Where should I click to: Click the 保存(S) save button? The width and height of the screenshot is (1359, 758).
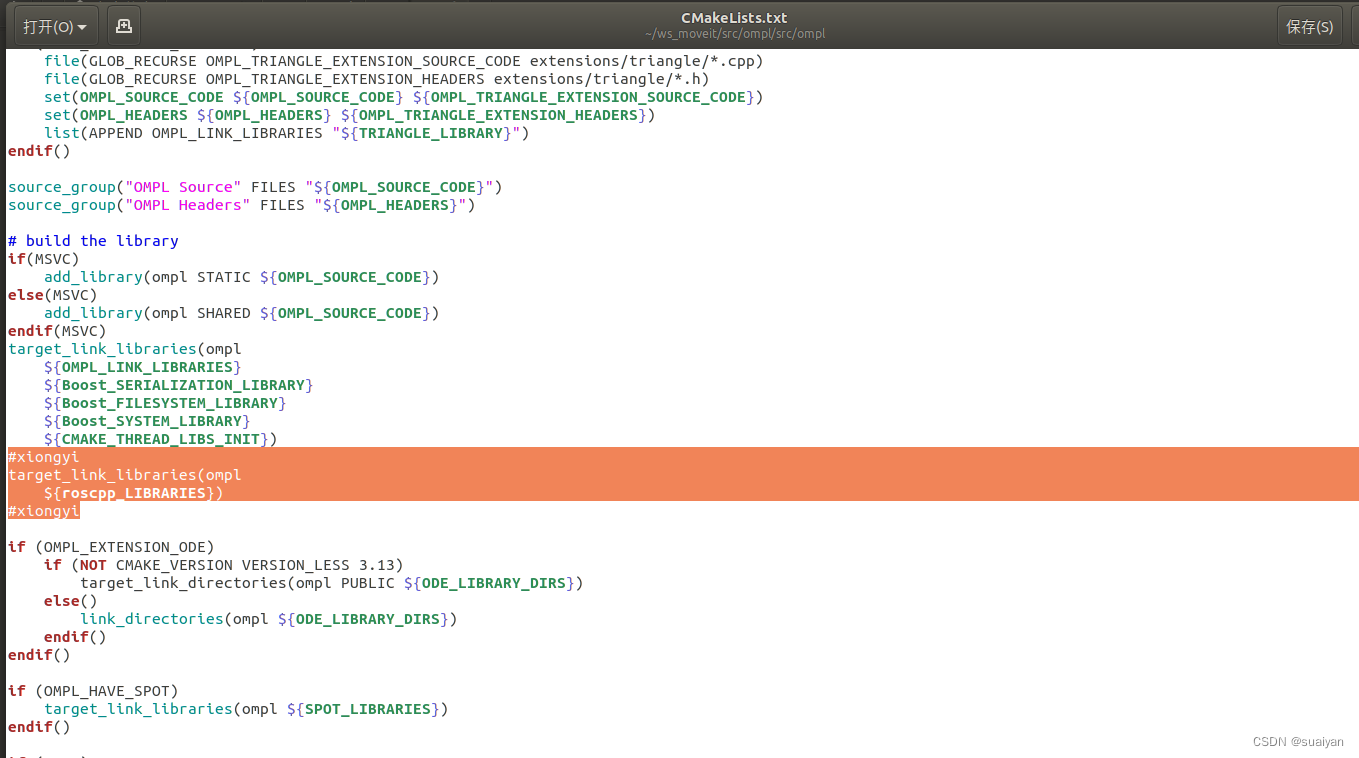(x=1309, y=25)
